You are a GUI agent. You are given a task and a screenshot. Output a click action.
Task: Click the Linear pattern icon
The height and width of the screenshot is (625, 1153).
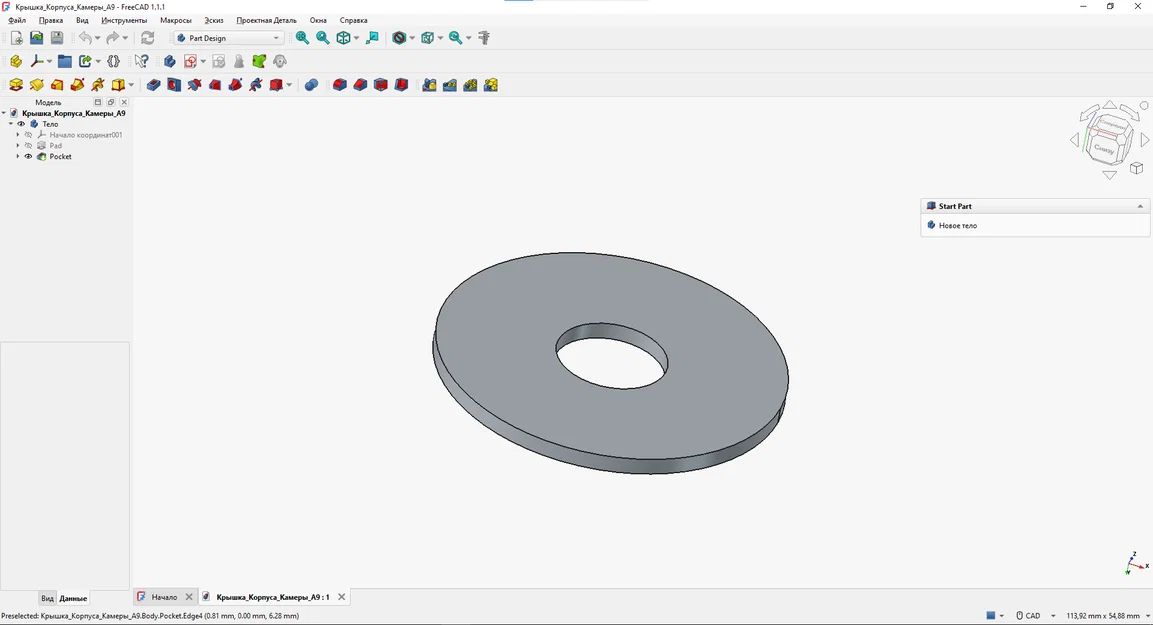(450, 85)
